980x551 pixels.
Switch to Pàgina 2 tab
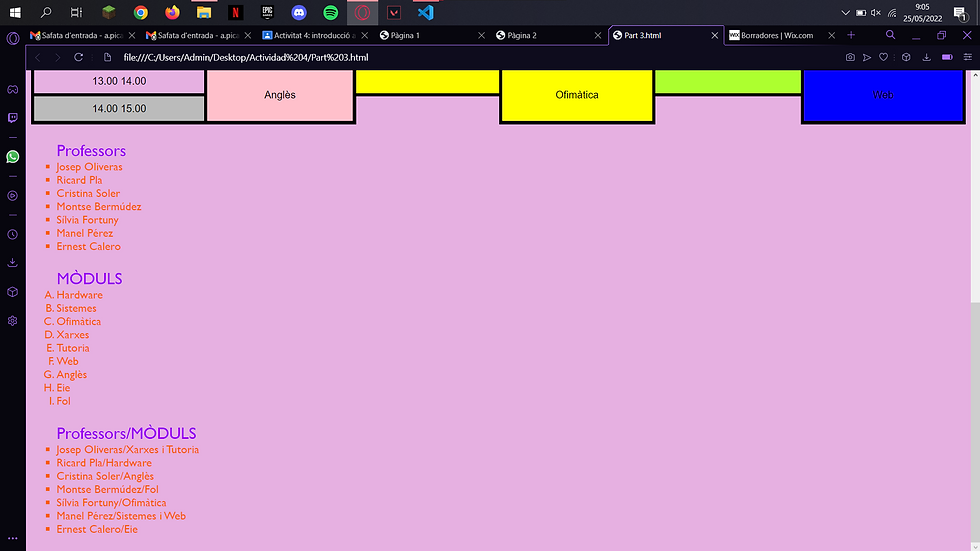pyautogui.click(x=548, y=36)
